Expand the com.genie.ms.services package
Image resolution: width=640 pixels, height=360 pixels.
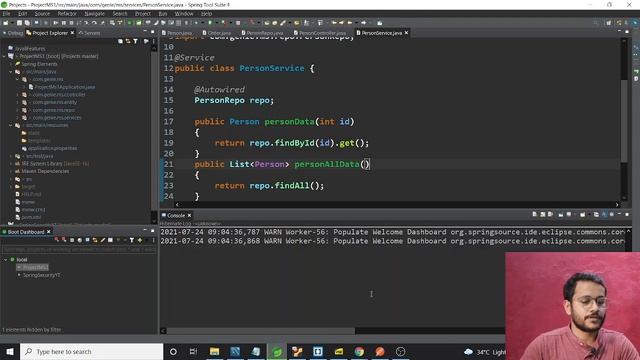click(18, 118)
